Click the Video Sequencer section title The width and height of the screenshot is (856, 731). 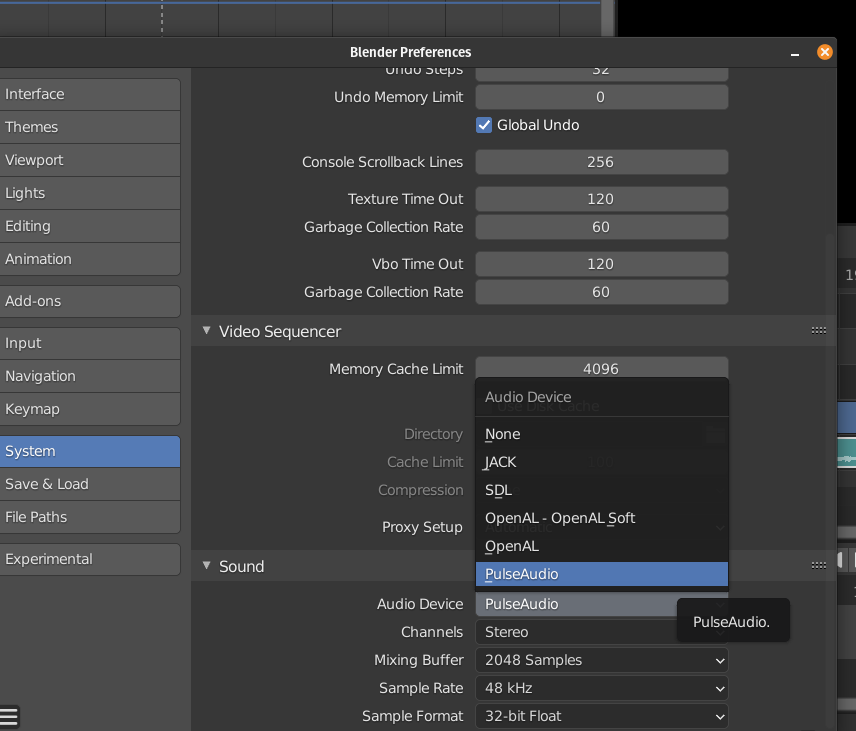(280, 331)
